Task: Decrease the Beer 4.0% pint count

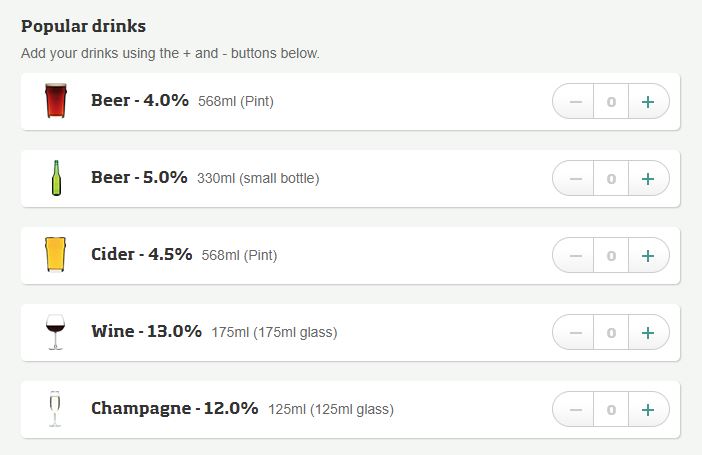Action: pos(575,101)
